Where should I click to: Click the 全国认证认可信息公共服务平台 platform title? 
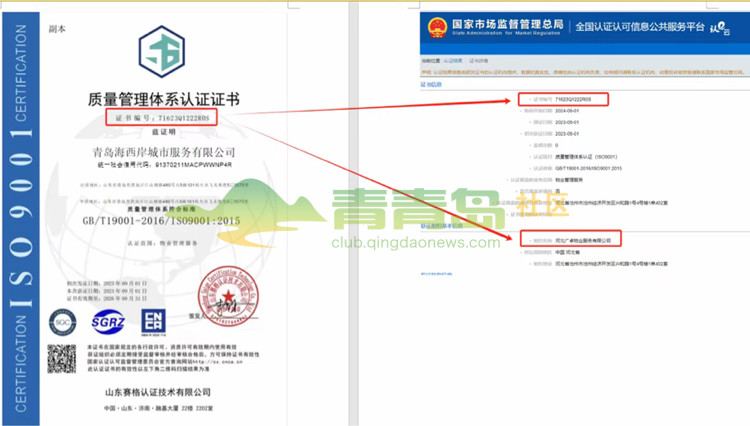click(640, 27)
